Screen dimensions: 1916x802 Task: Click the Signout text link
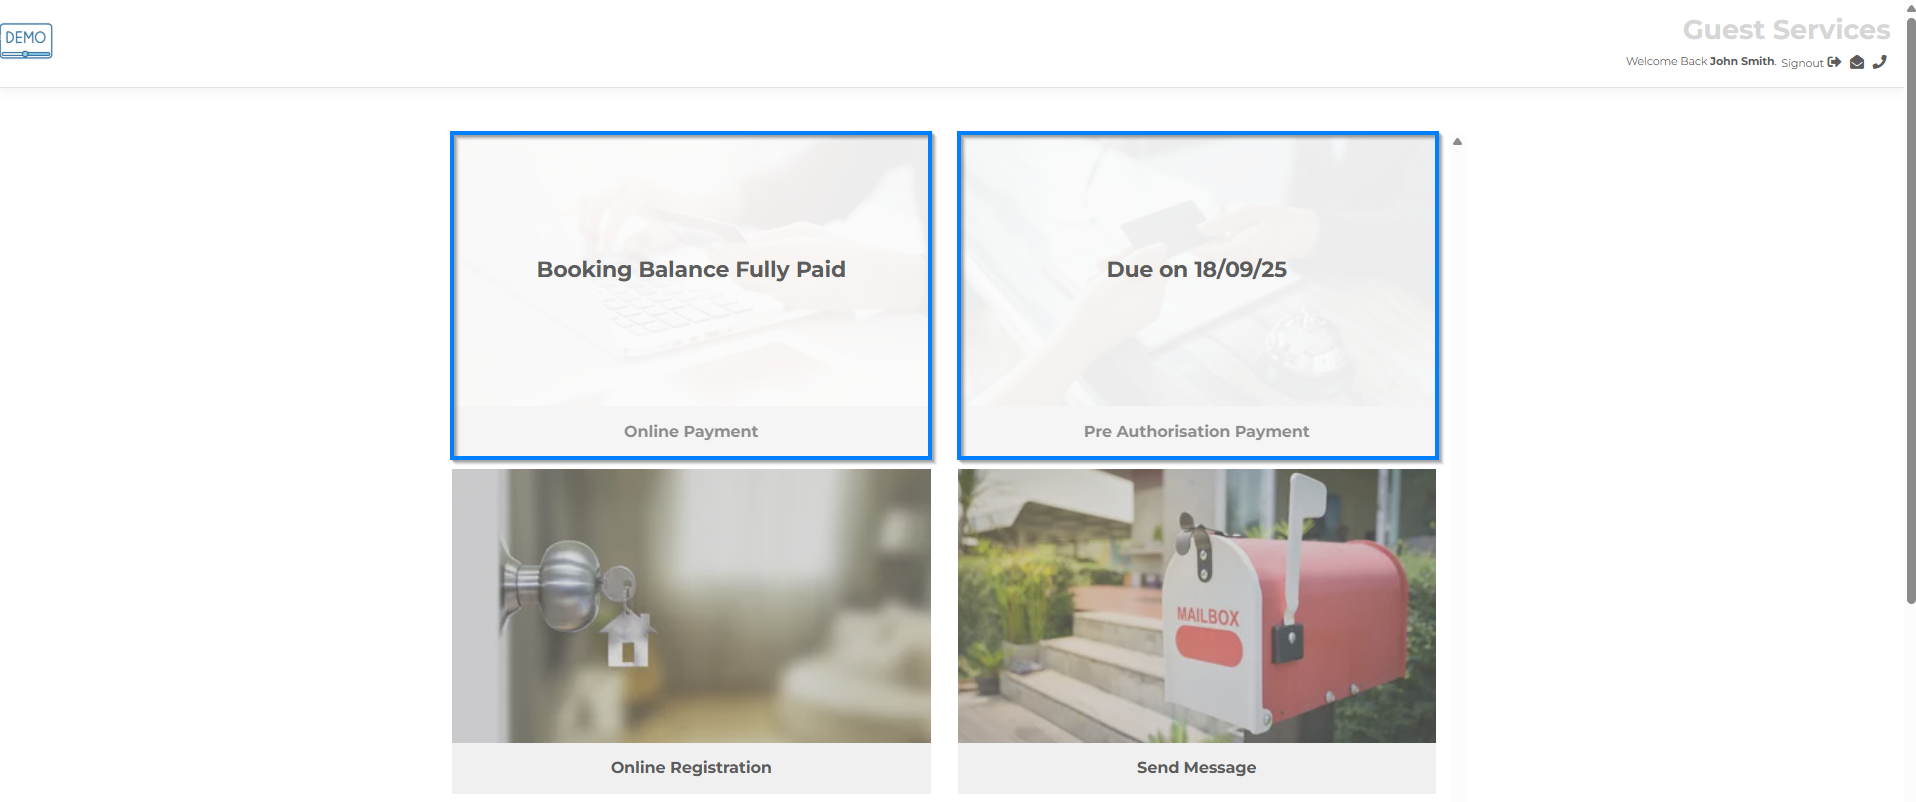point(1802,63)
